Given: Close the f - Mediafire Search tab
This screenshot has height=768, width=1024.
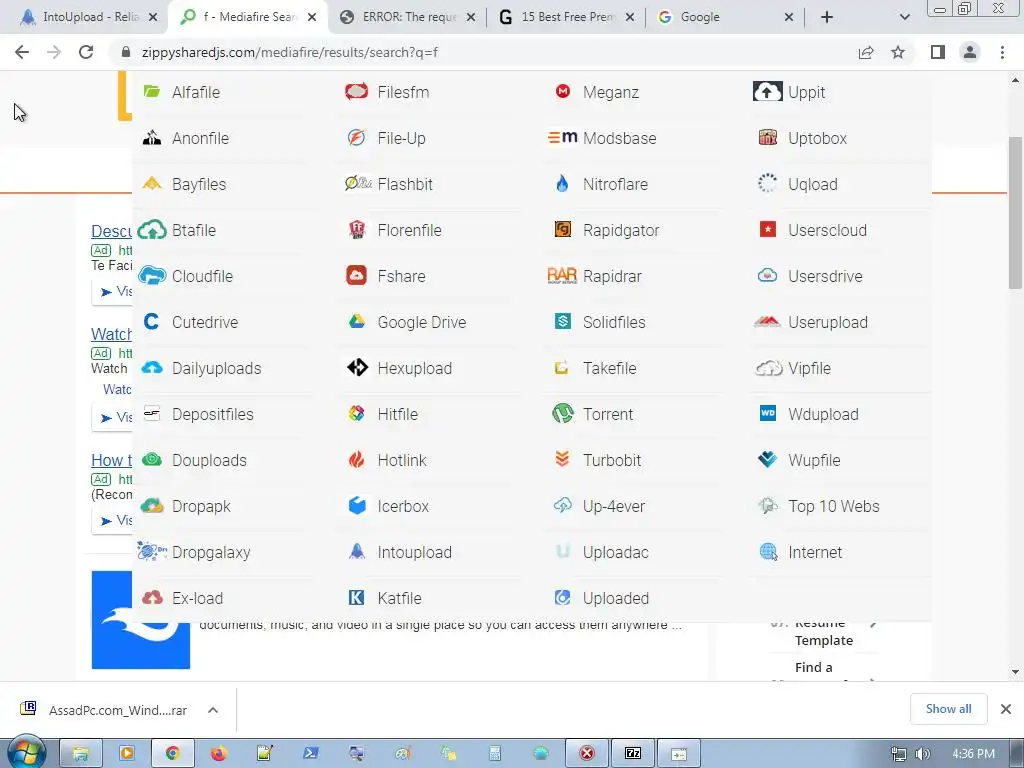Looking at the screenshot, I should pos(312,18).
